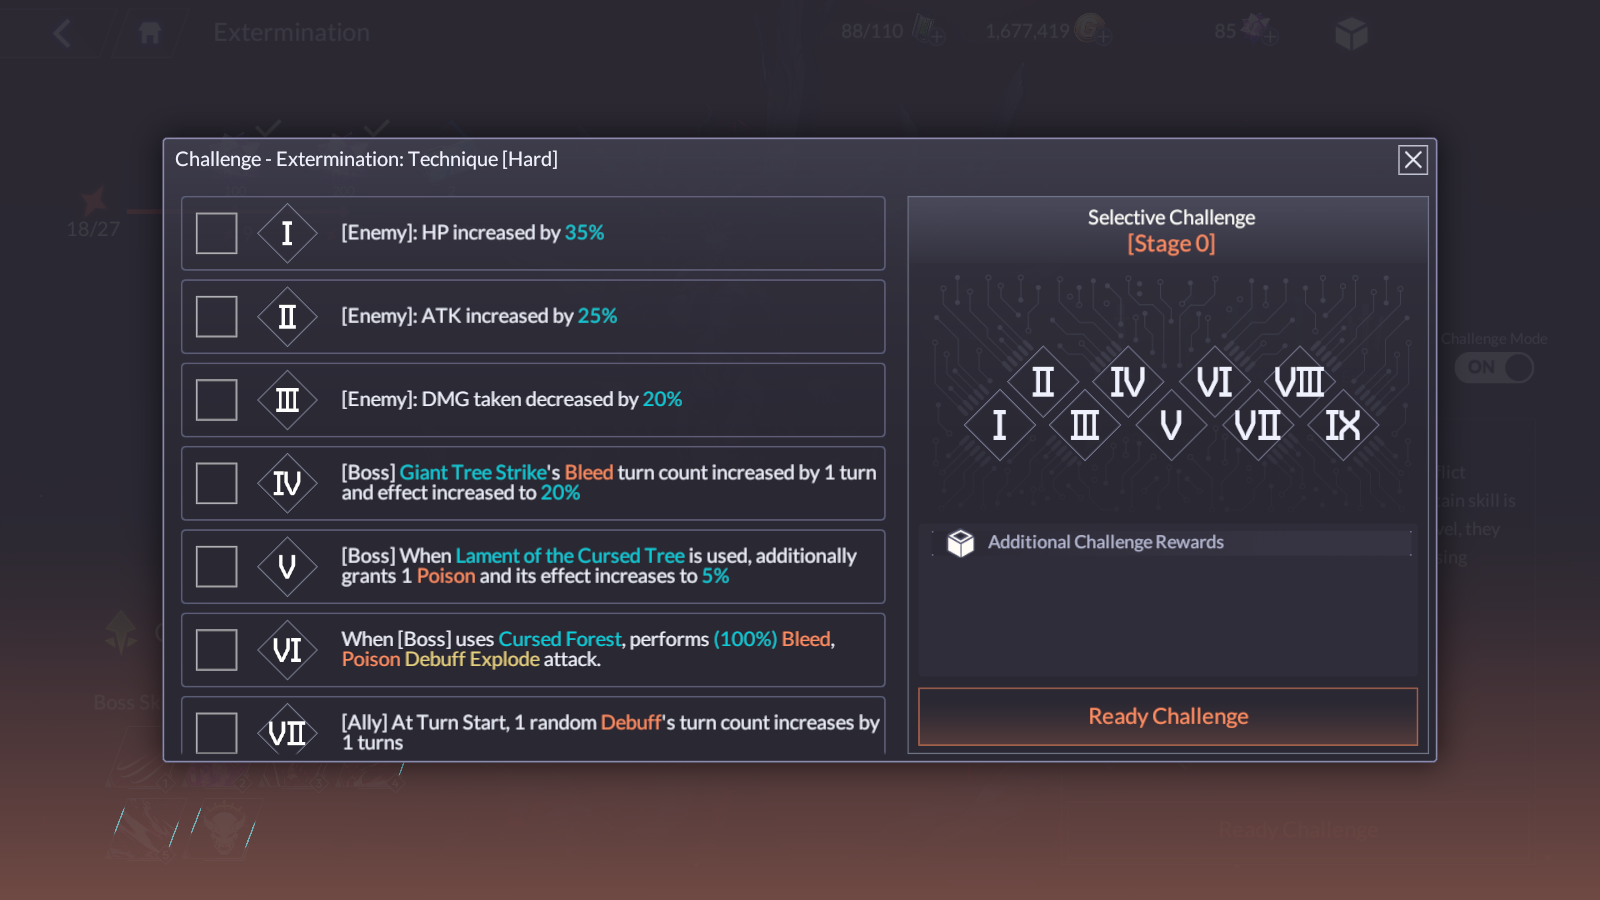Close the Challenge dialog
This screenshot has height=900, width=1600.
(x=1413, y=160)
